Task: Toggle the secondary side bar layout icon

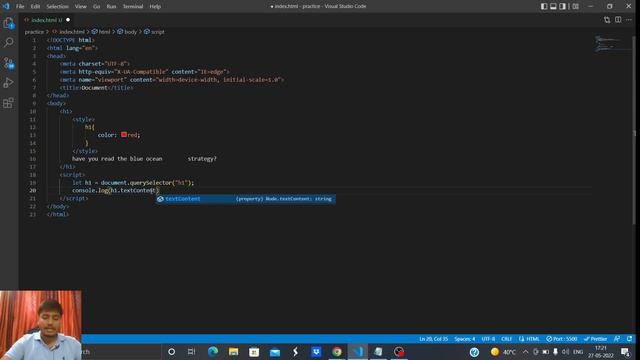Action: pyautogui.click(x=562, y=6)
